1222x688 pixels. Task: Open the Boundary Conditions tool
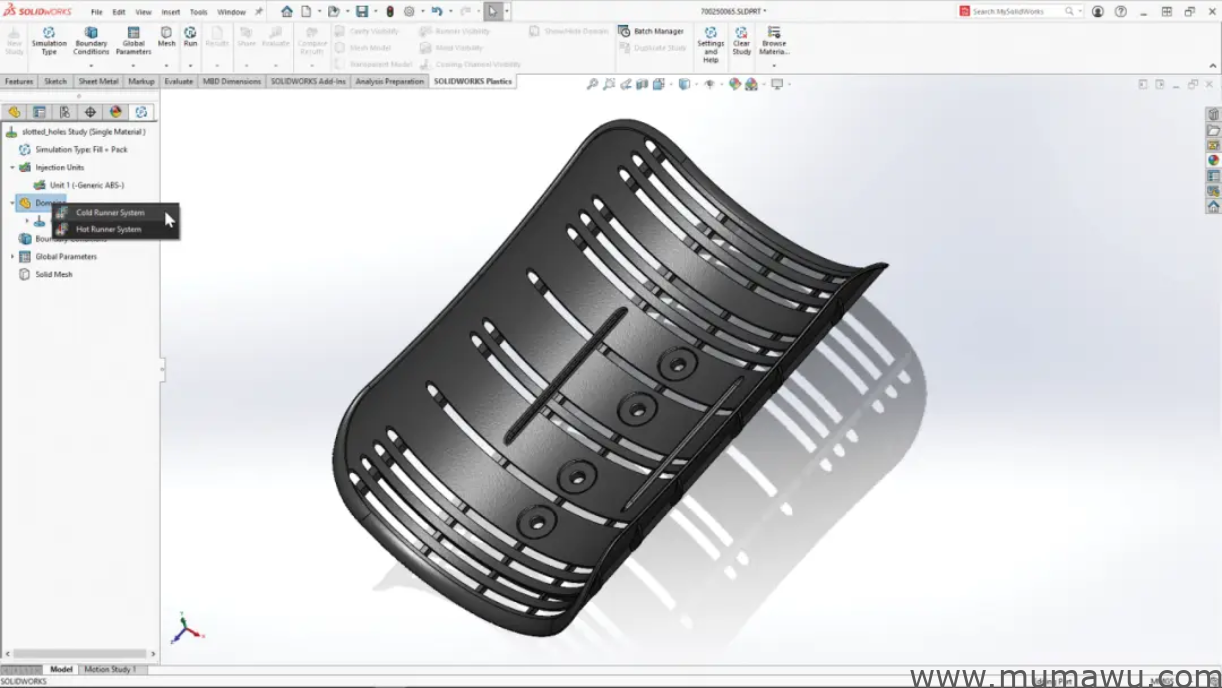(91, 42)
